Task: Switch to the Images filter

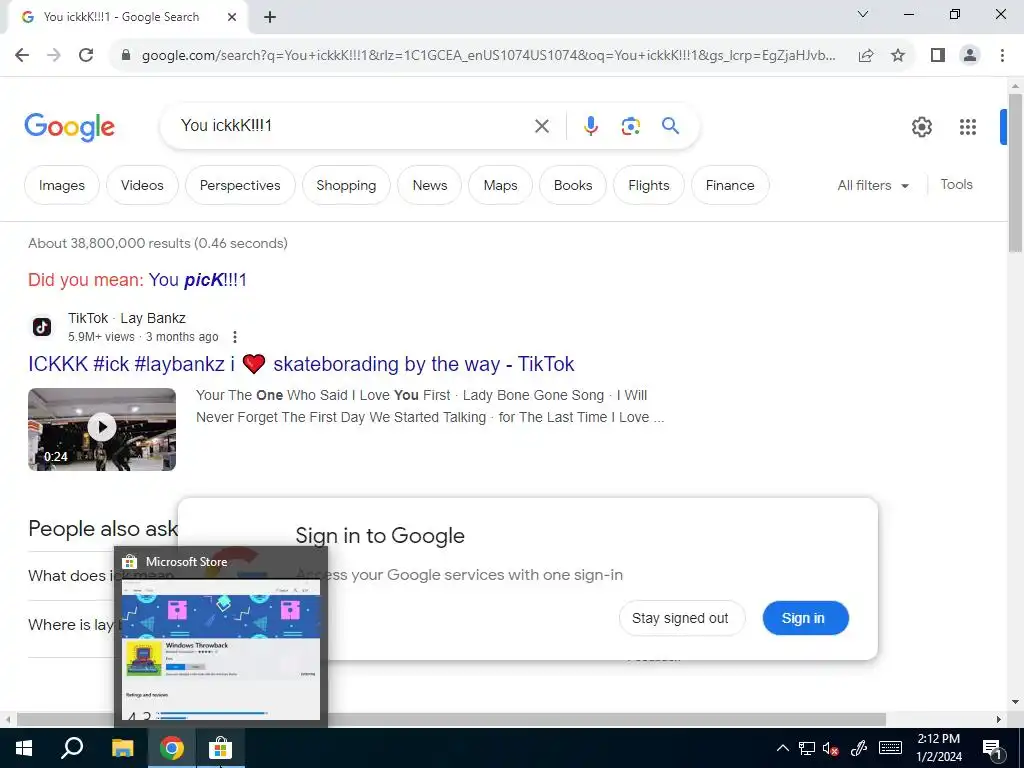Action: (x=61, y=185)
